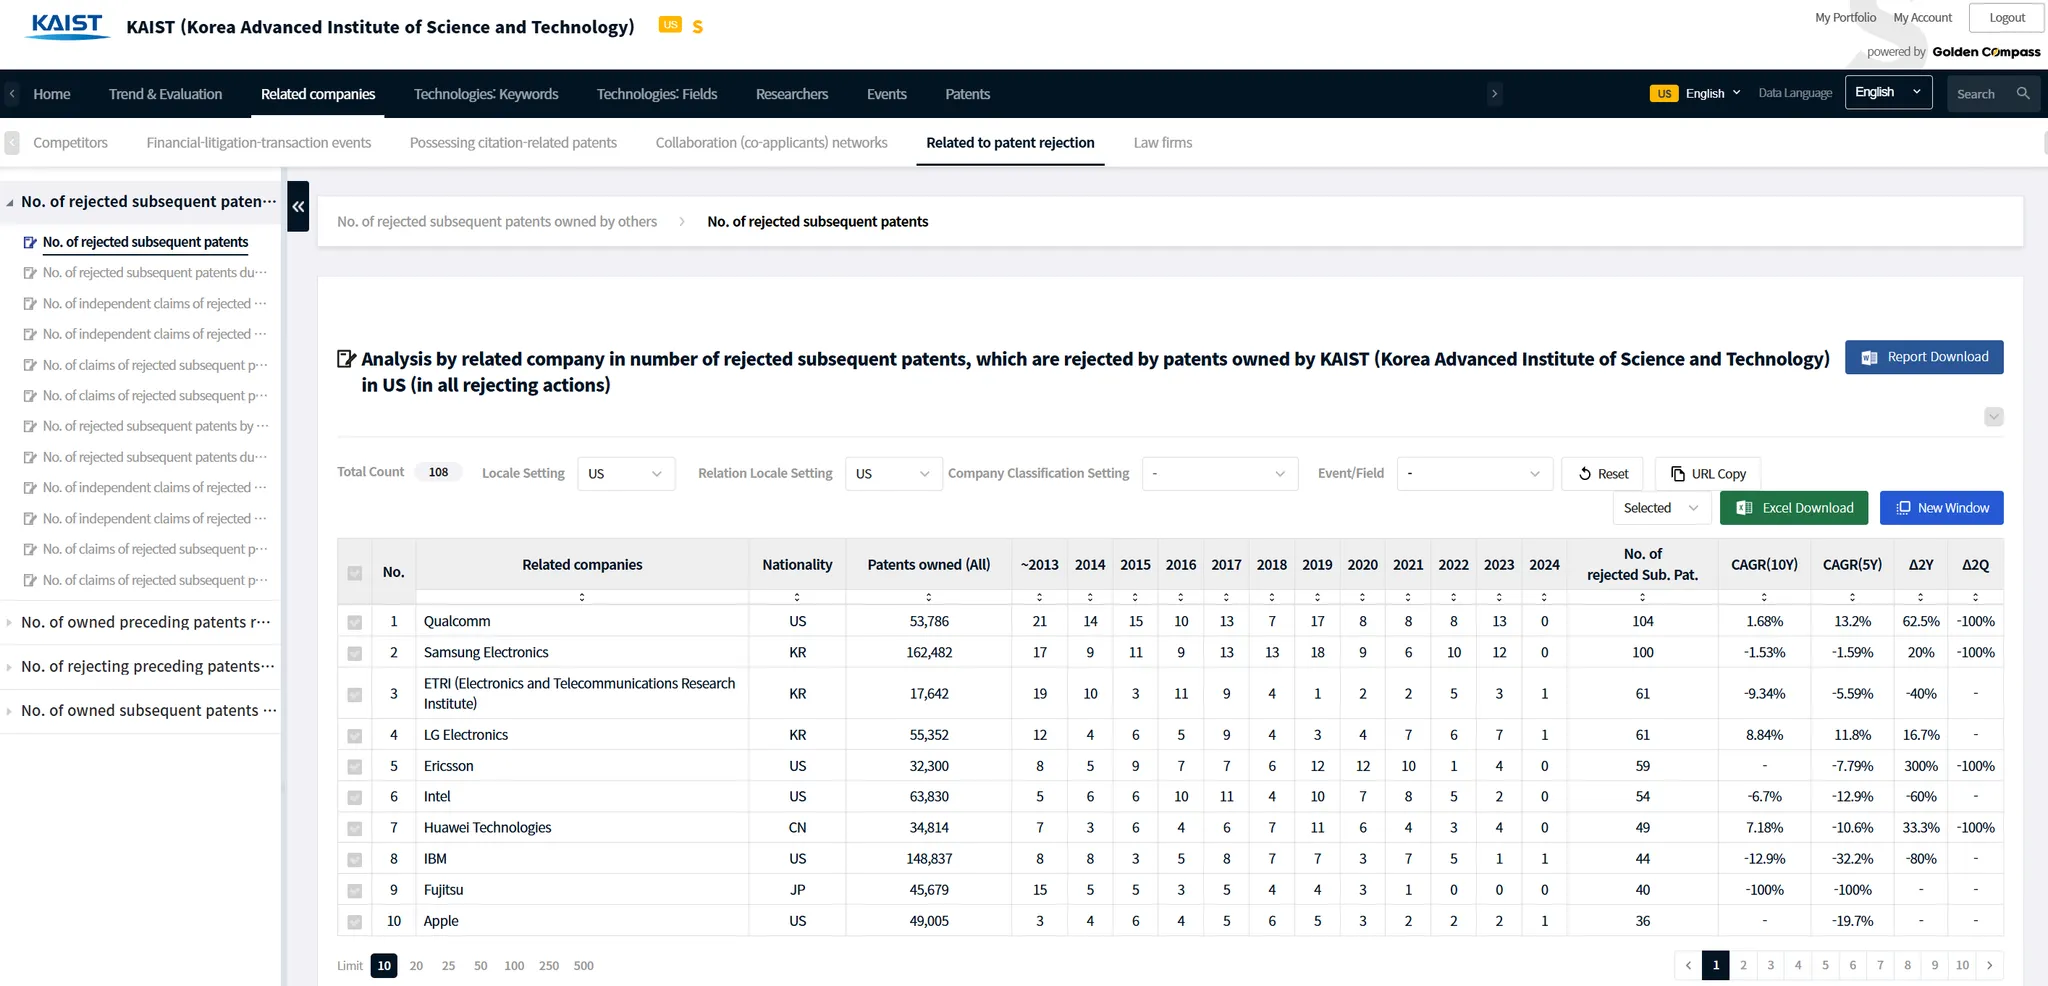Click the Search input field
2048x986 pixels.
pyautogui.click(x=1982, y=94)
